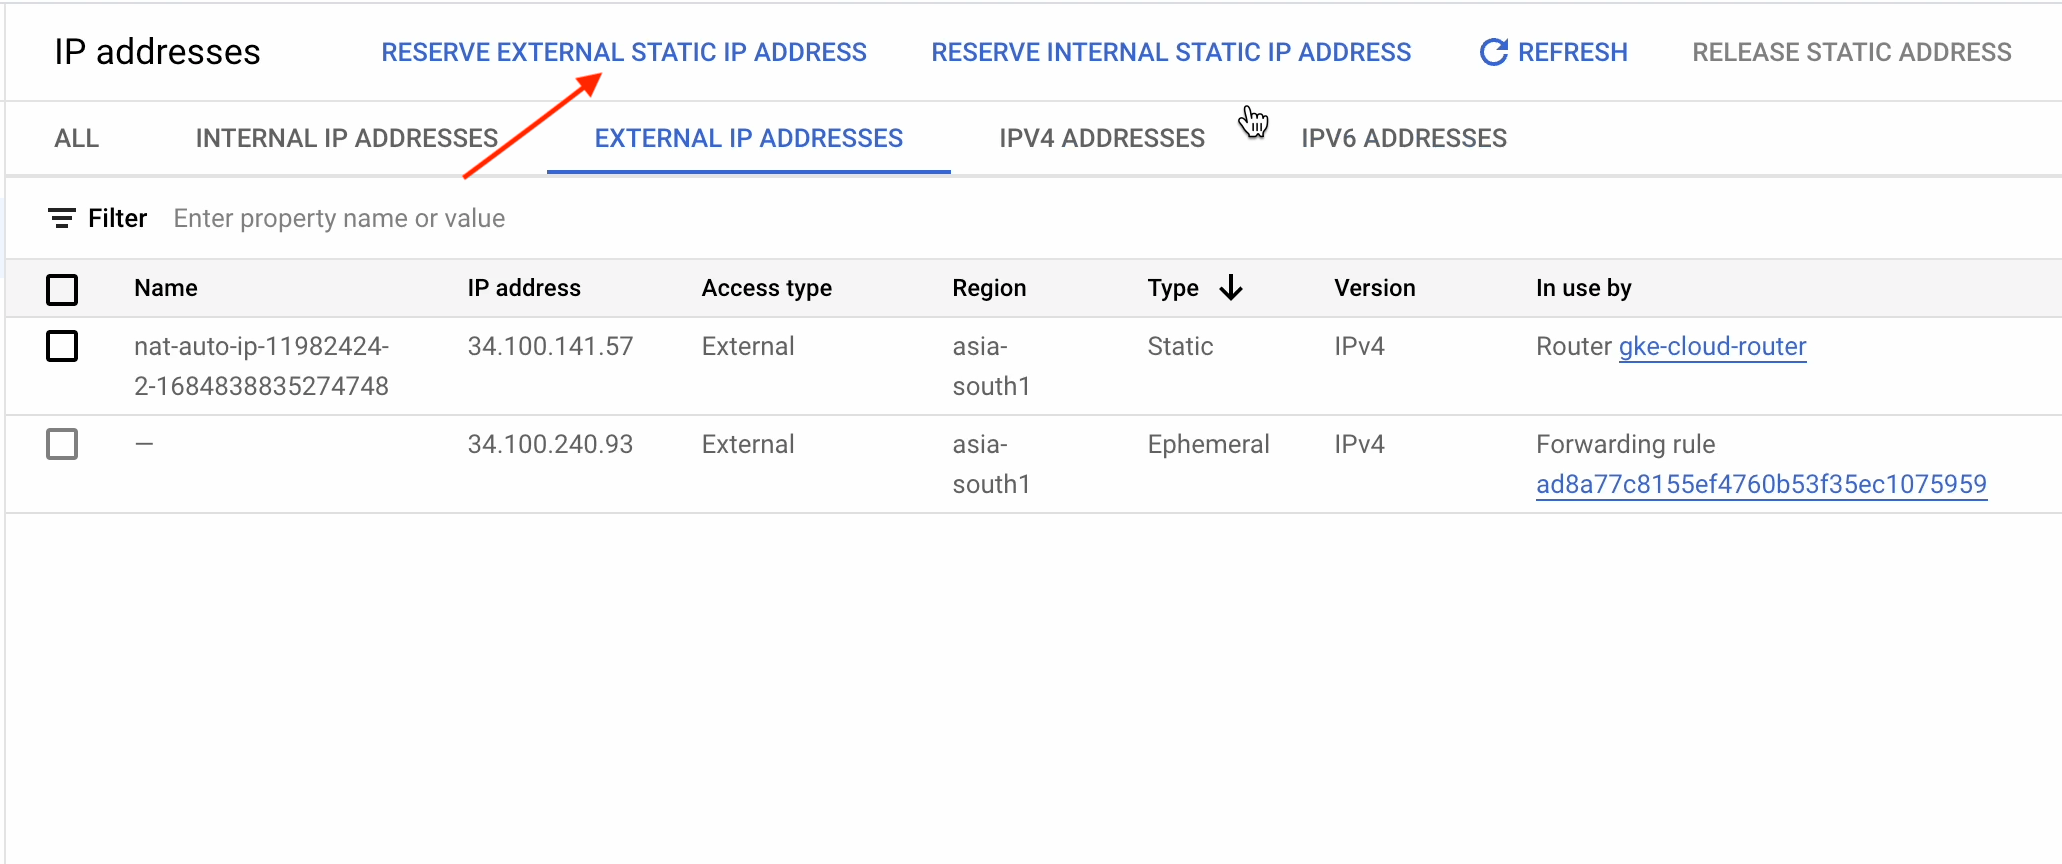Screen dimensions: 2062x864
Task: Sort by the Name column header
Action: 166,288
